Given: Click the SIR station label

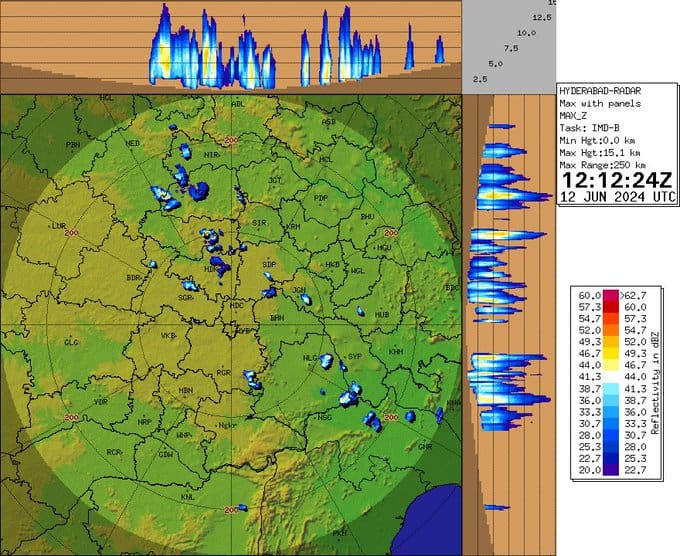Looking at the screenshot, I should pos(259,223).
